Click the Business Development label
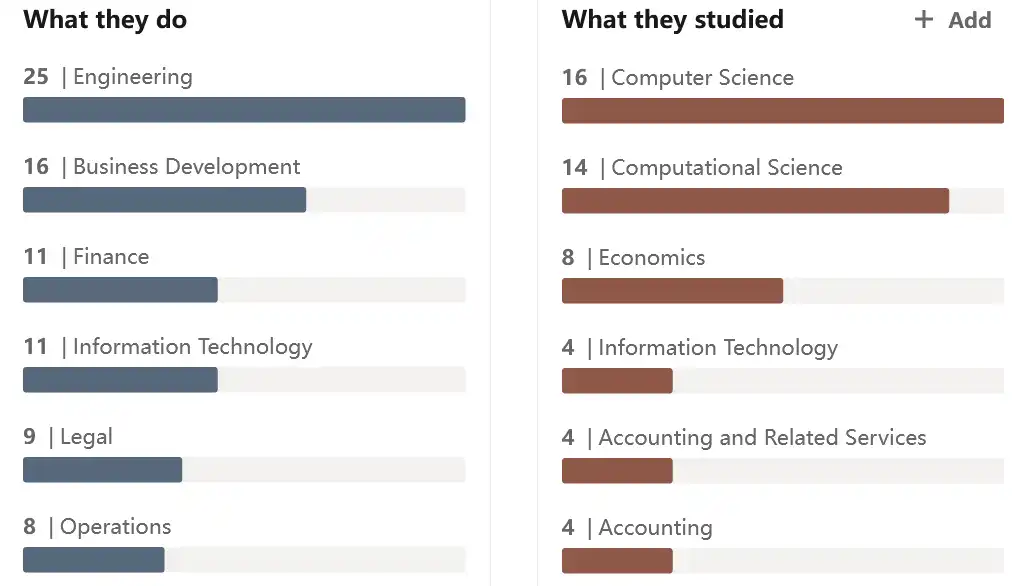Screen dimensions: 1021x586 coord(186,167)
